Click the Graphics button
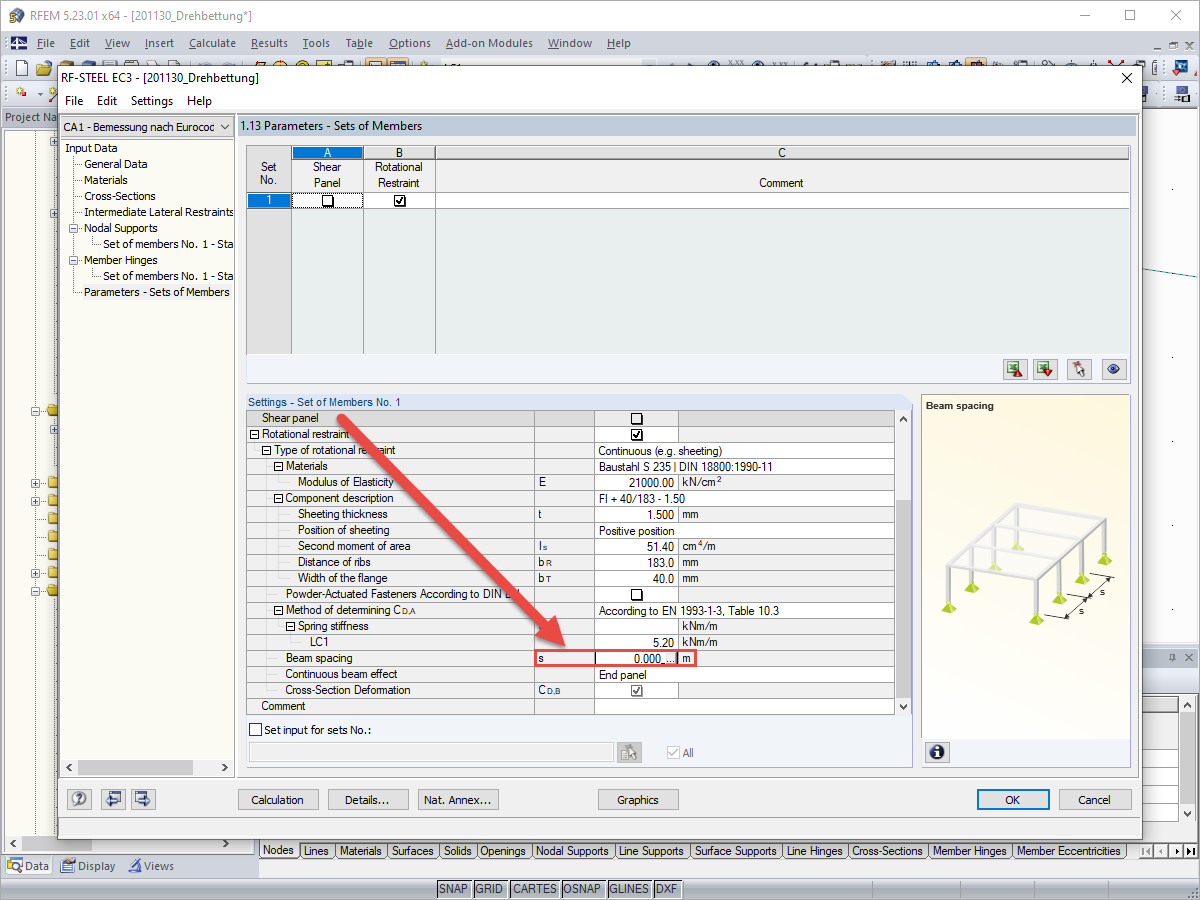 (638, 800)
